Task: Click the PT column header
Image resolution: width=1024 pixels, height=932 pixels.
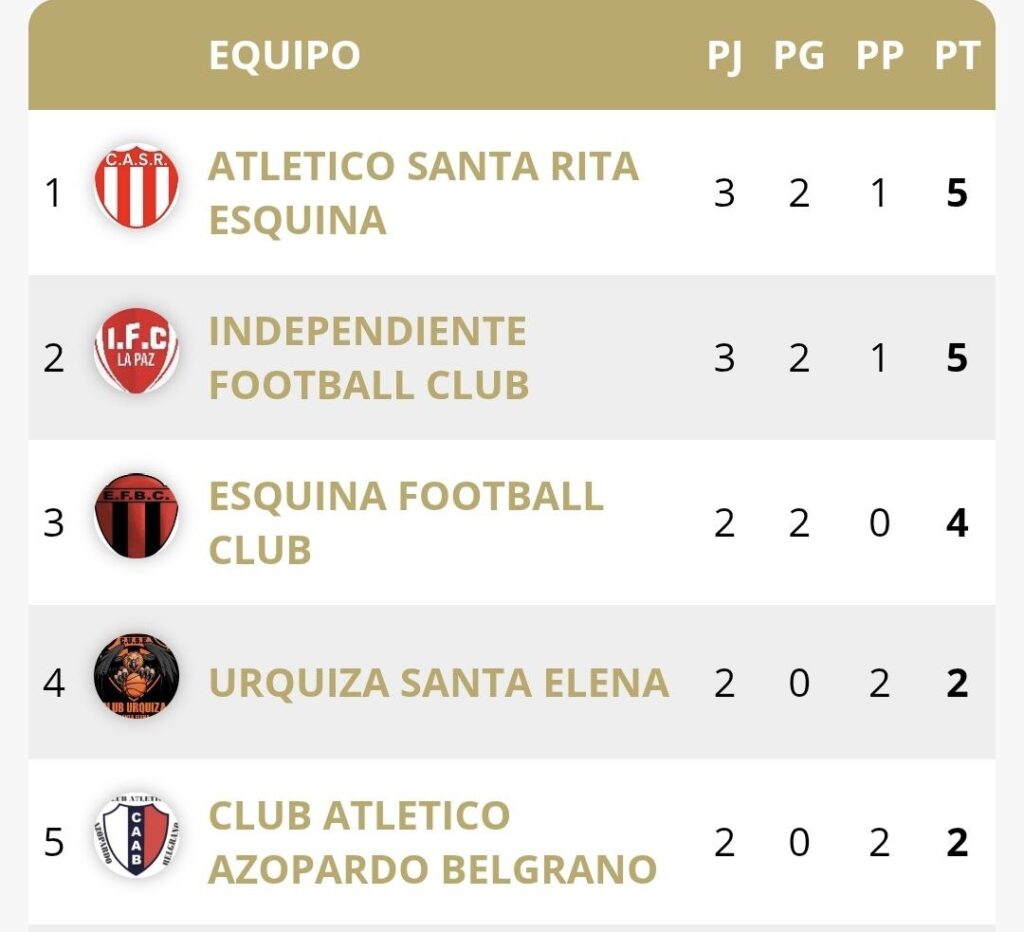Action: [x=957, y=57]
